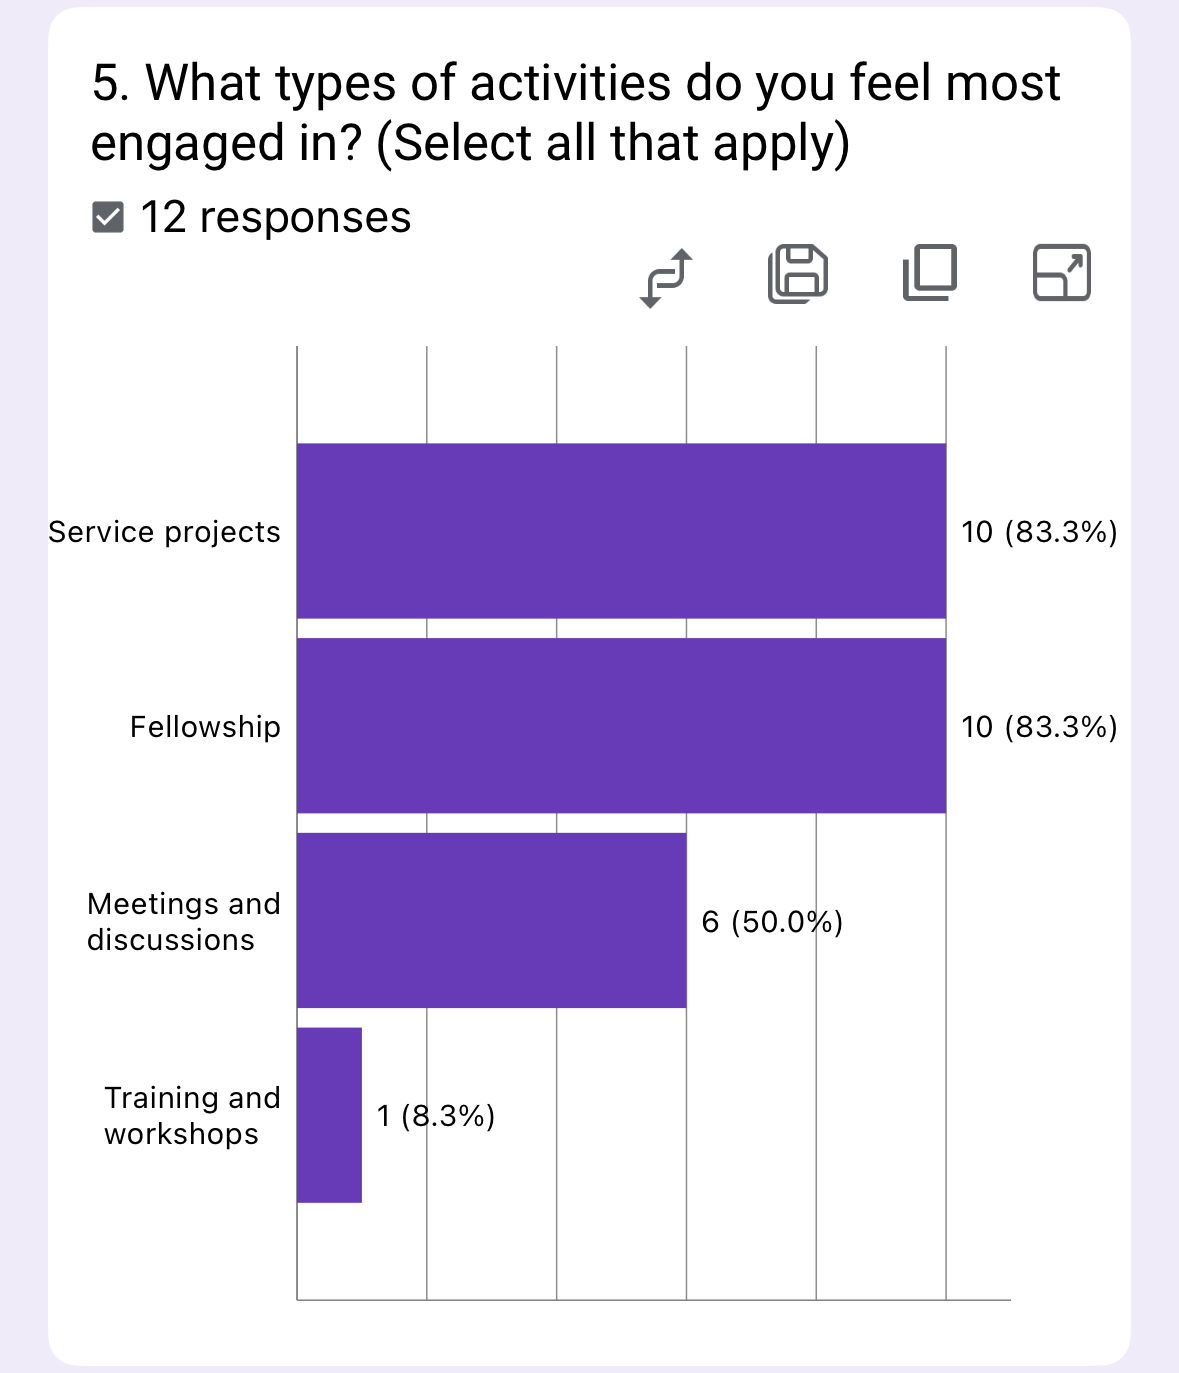Click the Meetings and discussions bar
Image resolution: width=1179 pixels, height=1373 pixels.
coord(491,920)
